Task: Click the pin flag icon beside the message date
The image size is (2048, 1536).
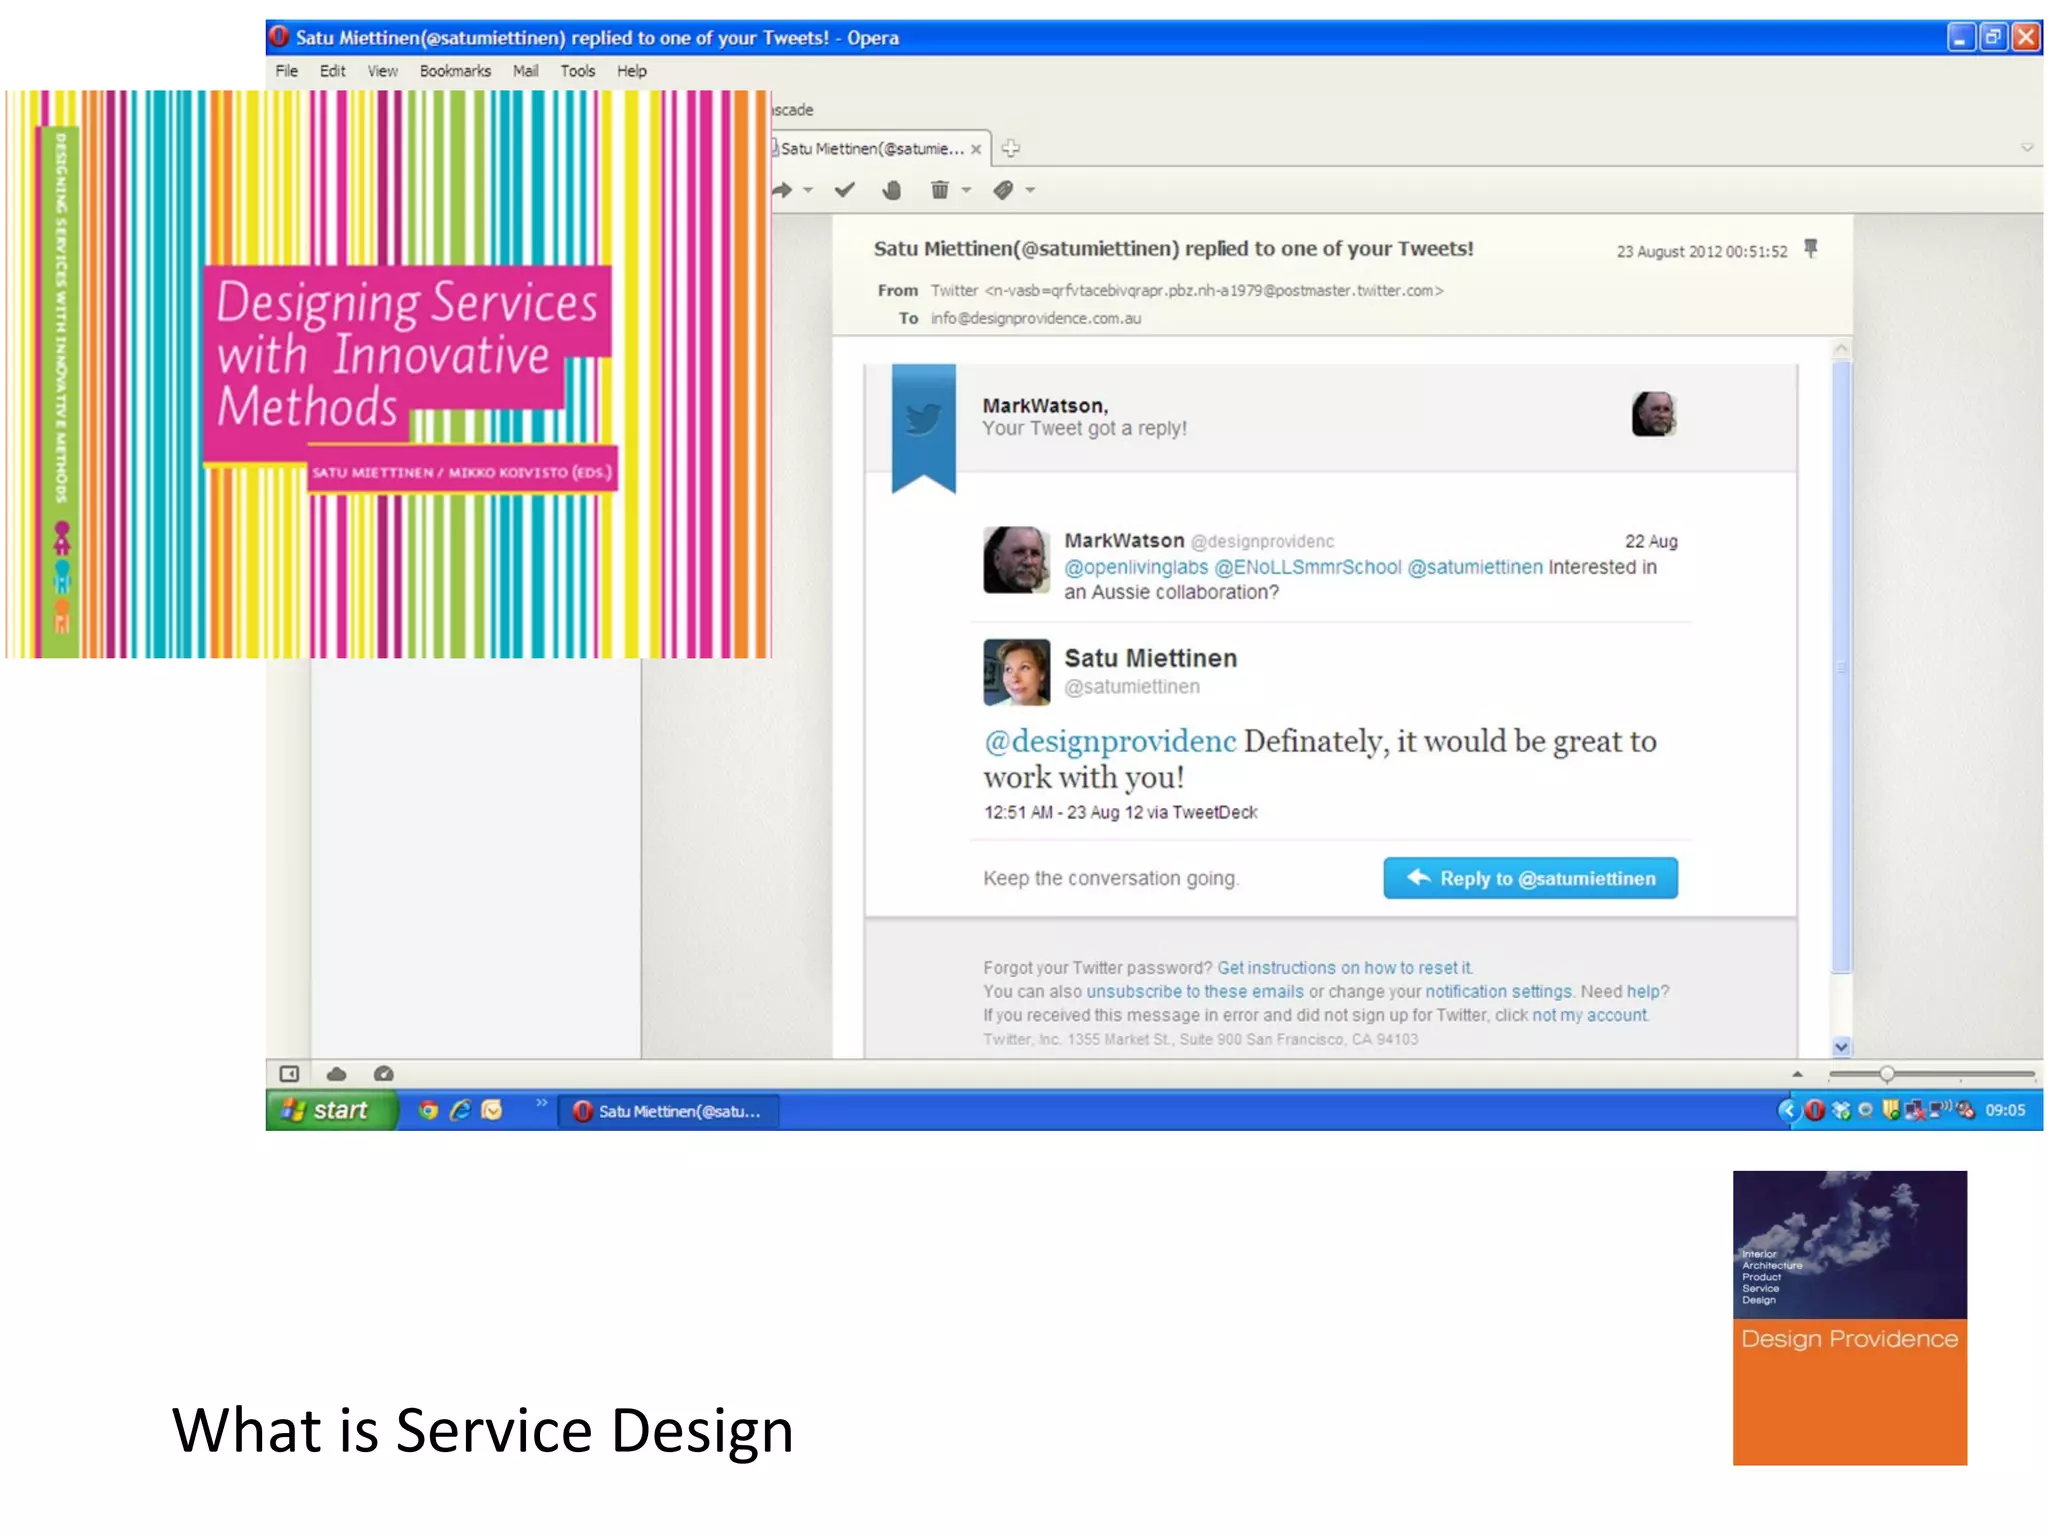Action: pos(1810,248)
